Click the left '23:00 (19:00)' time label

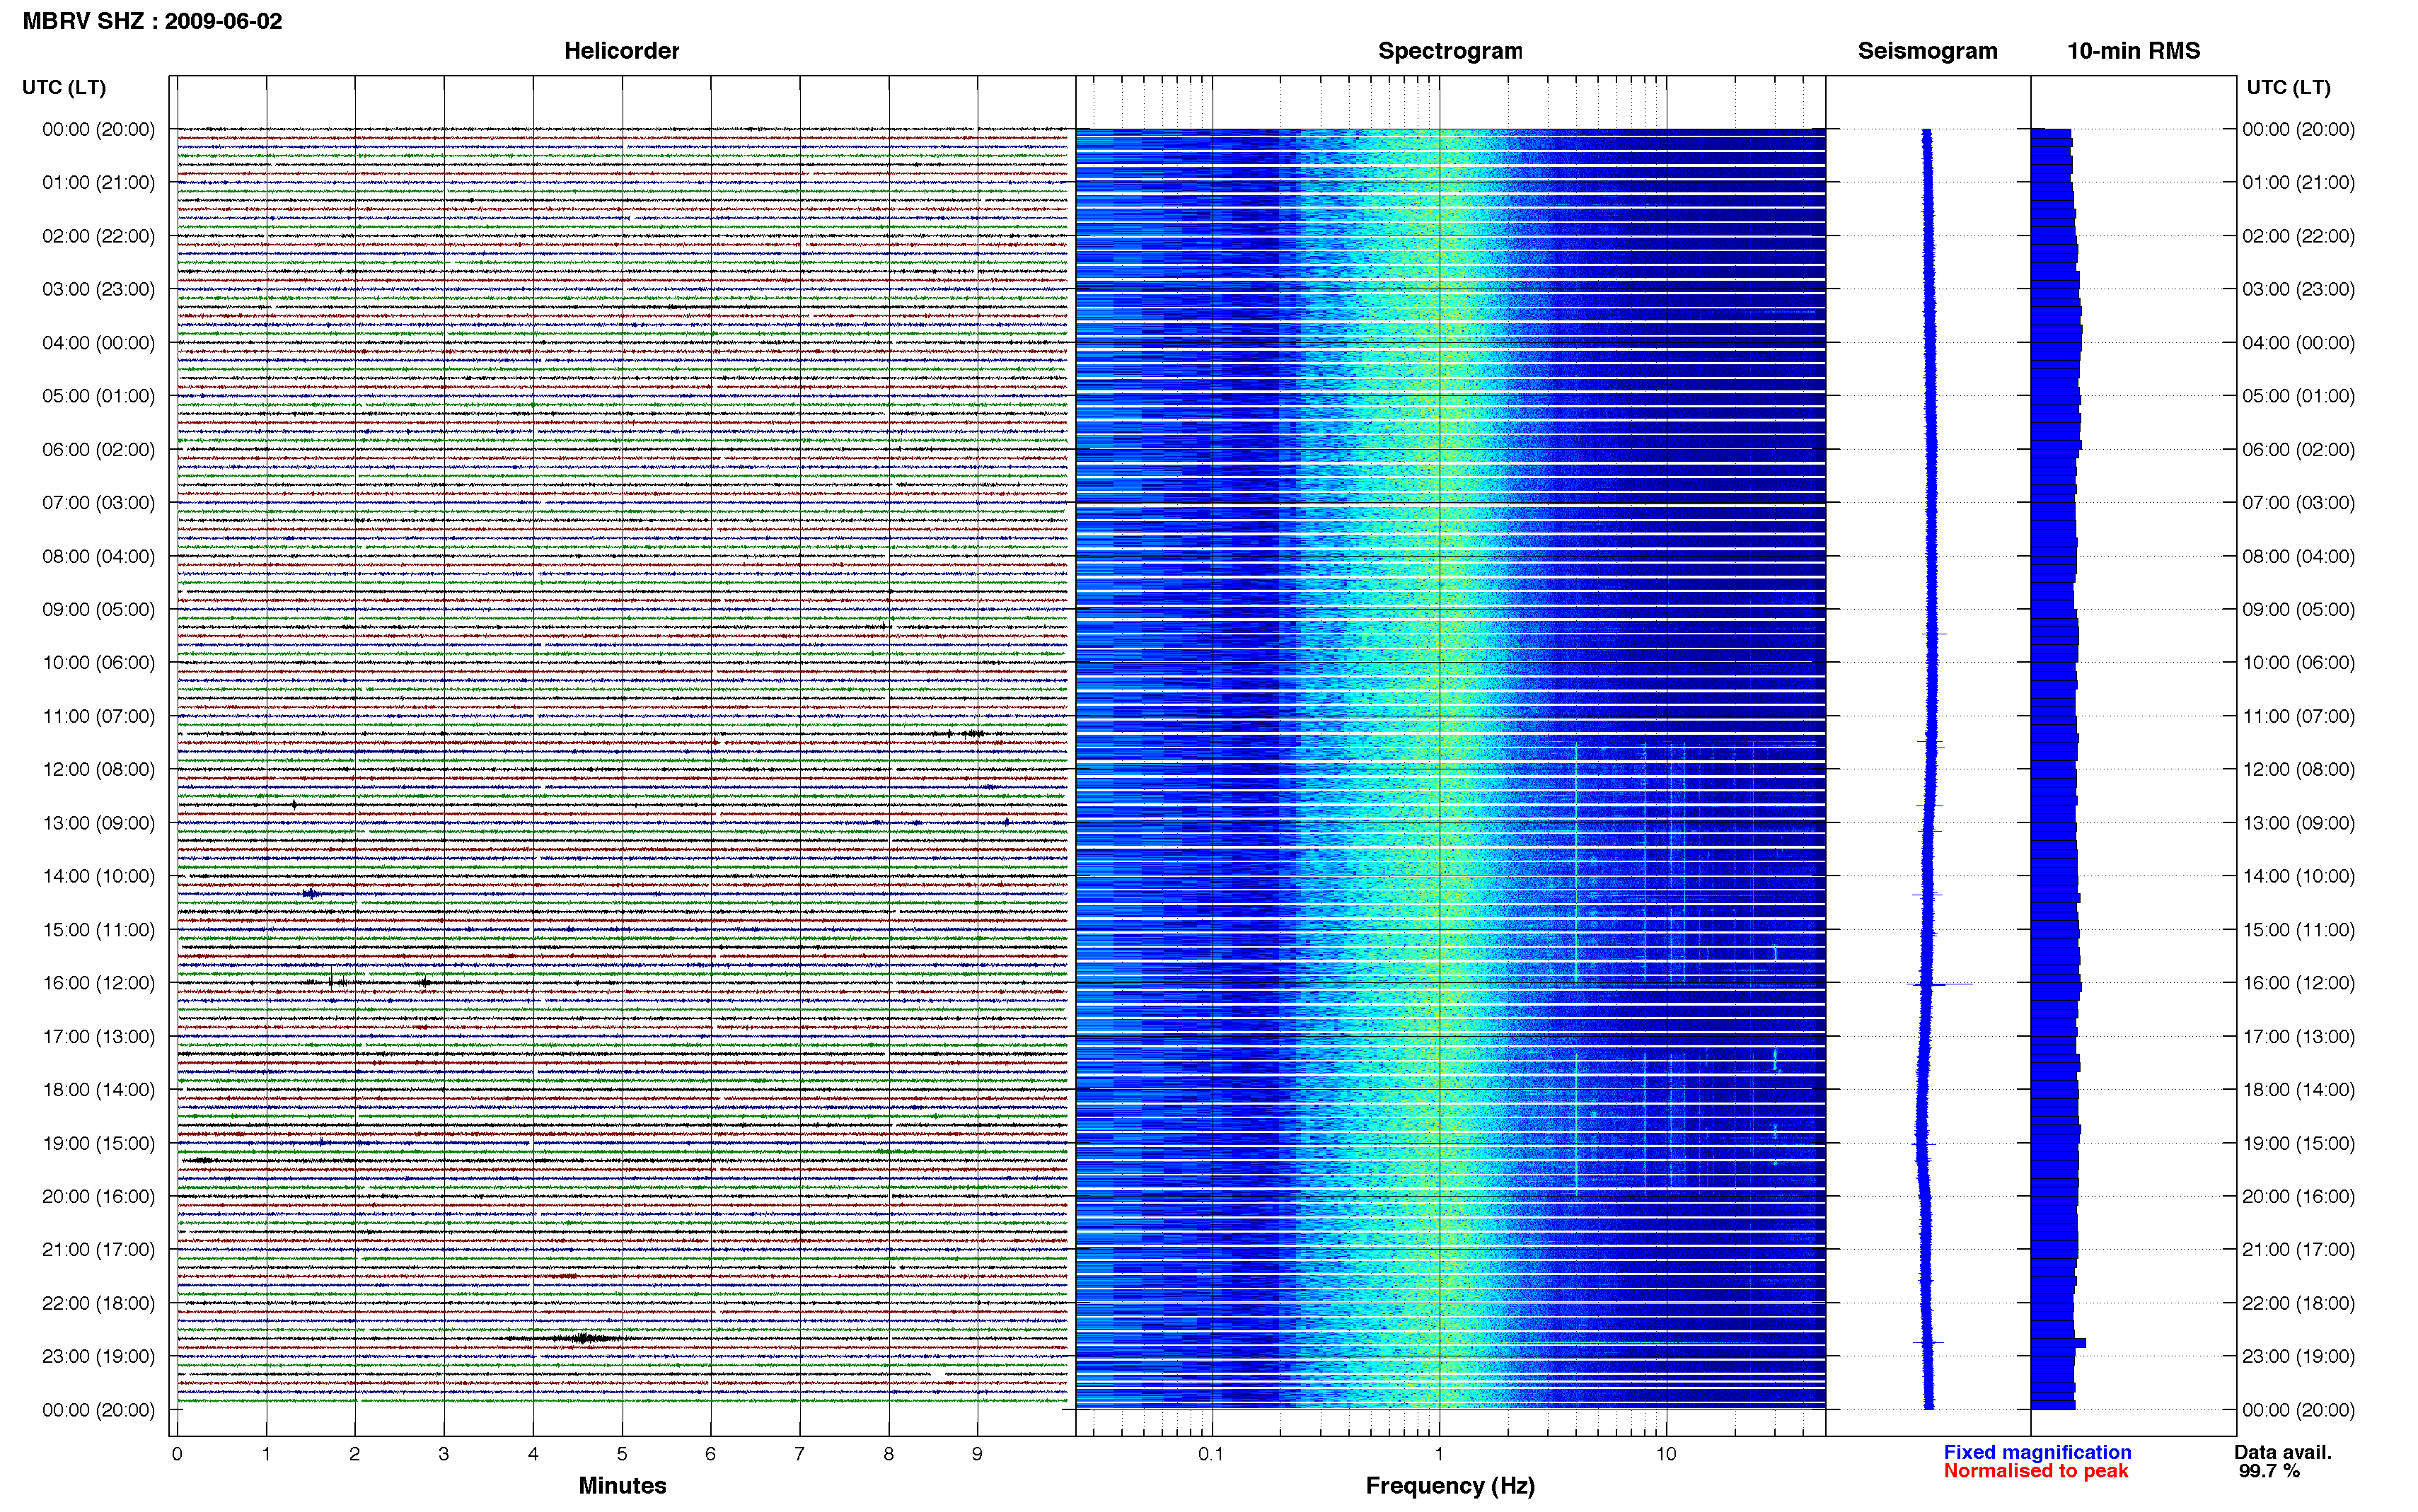(x=98, y=1356)
